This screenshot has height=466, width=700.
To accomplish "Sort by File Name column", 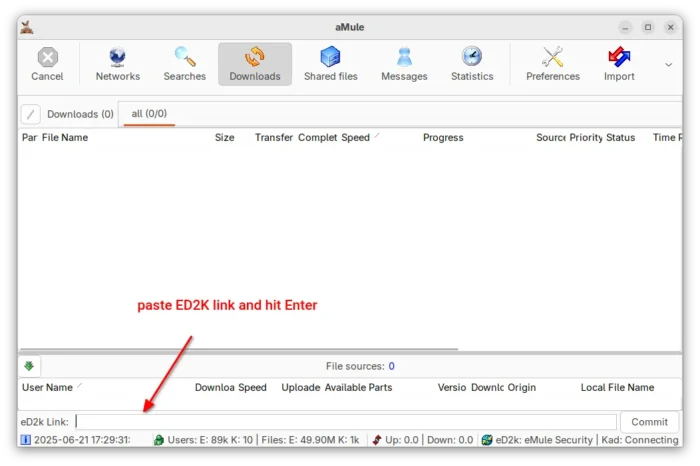I will point(65,137).
